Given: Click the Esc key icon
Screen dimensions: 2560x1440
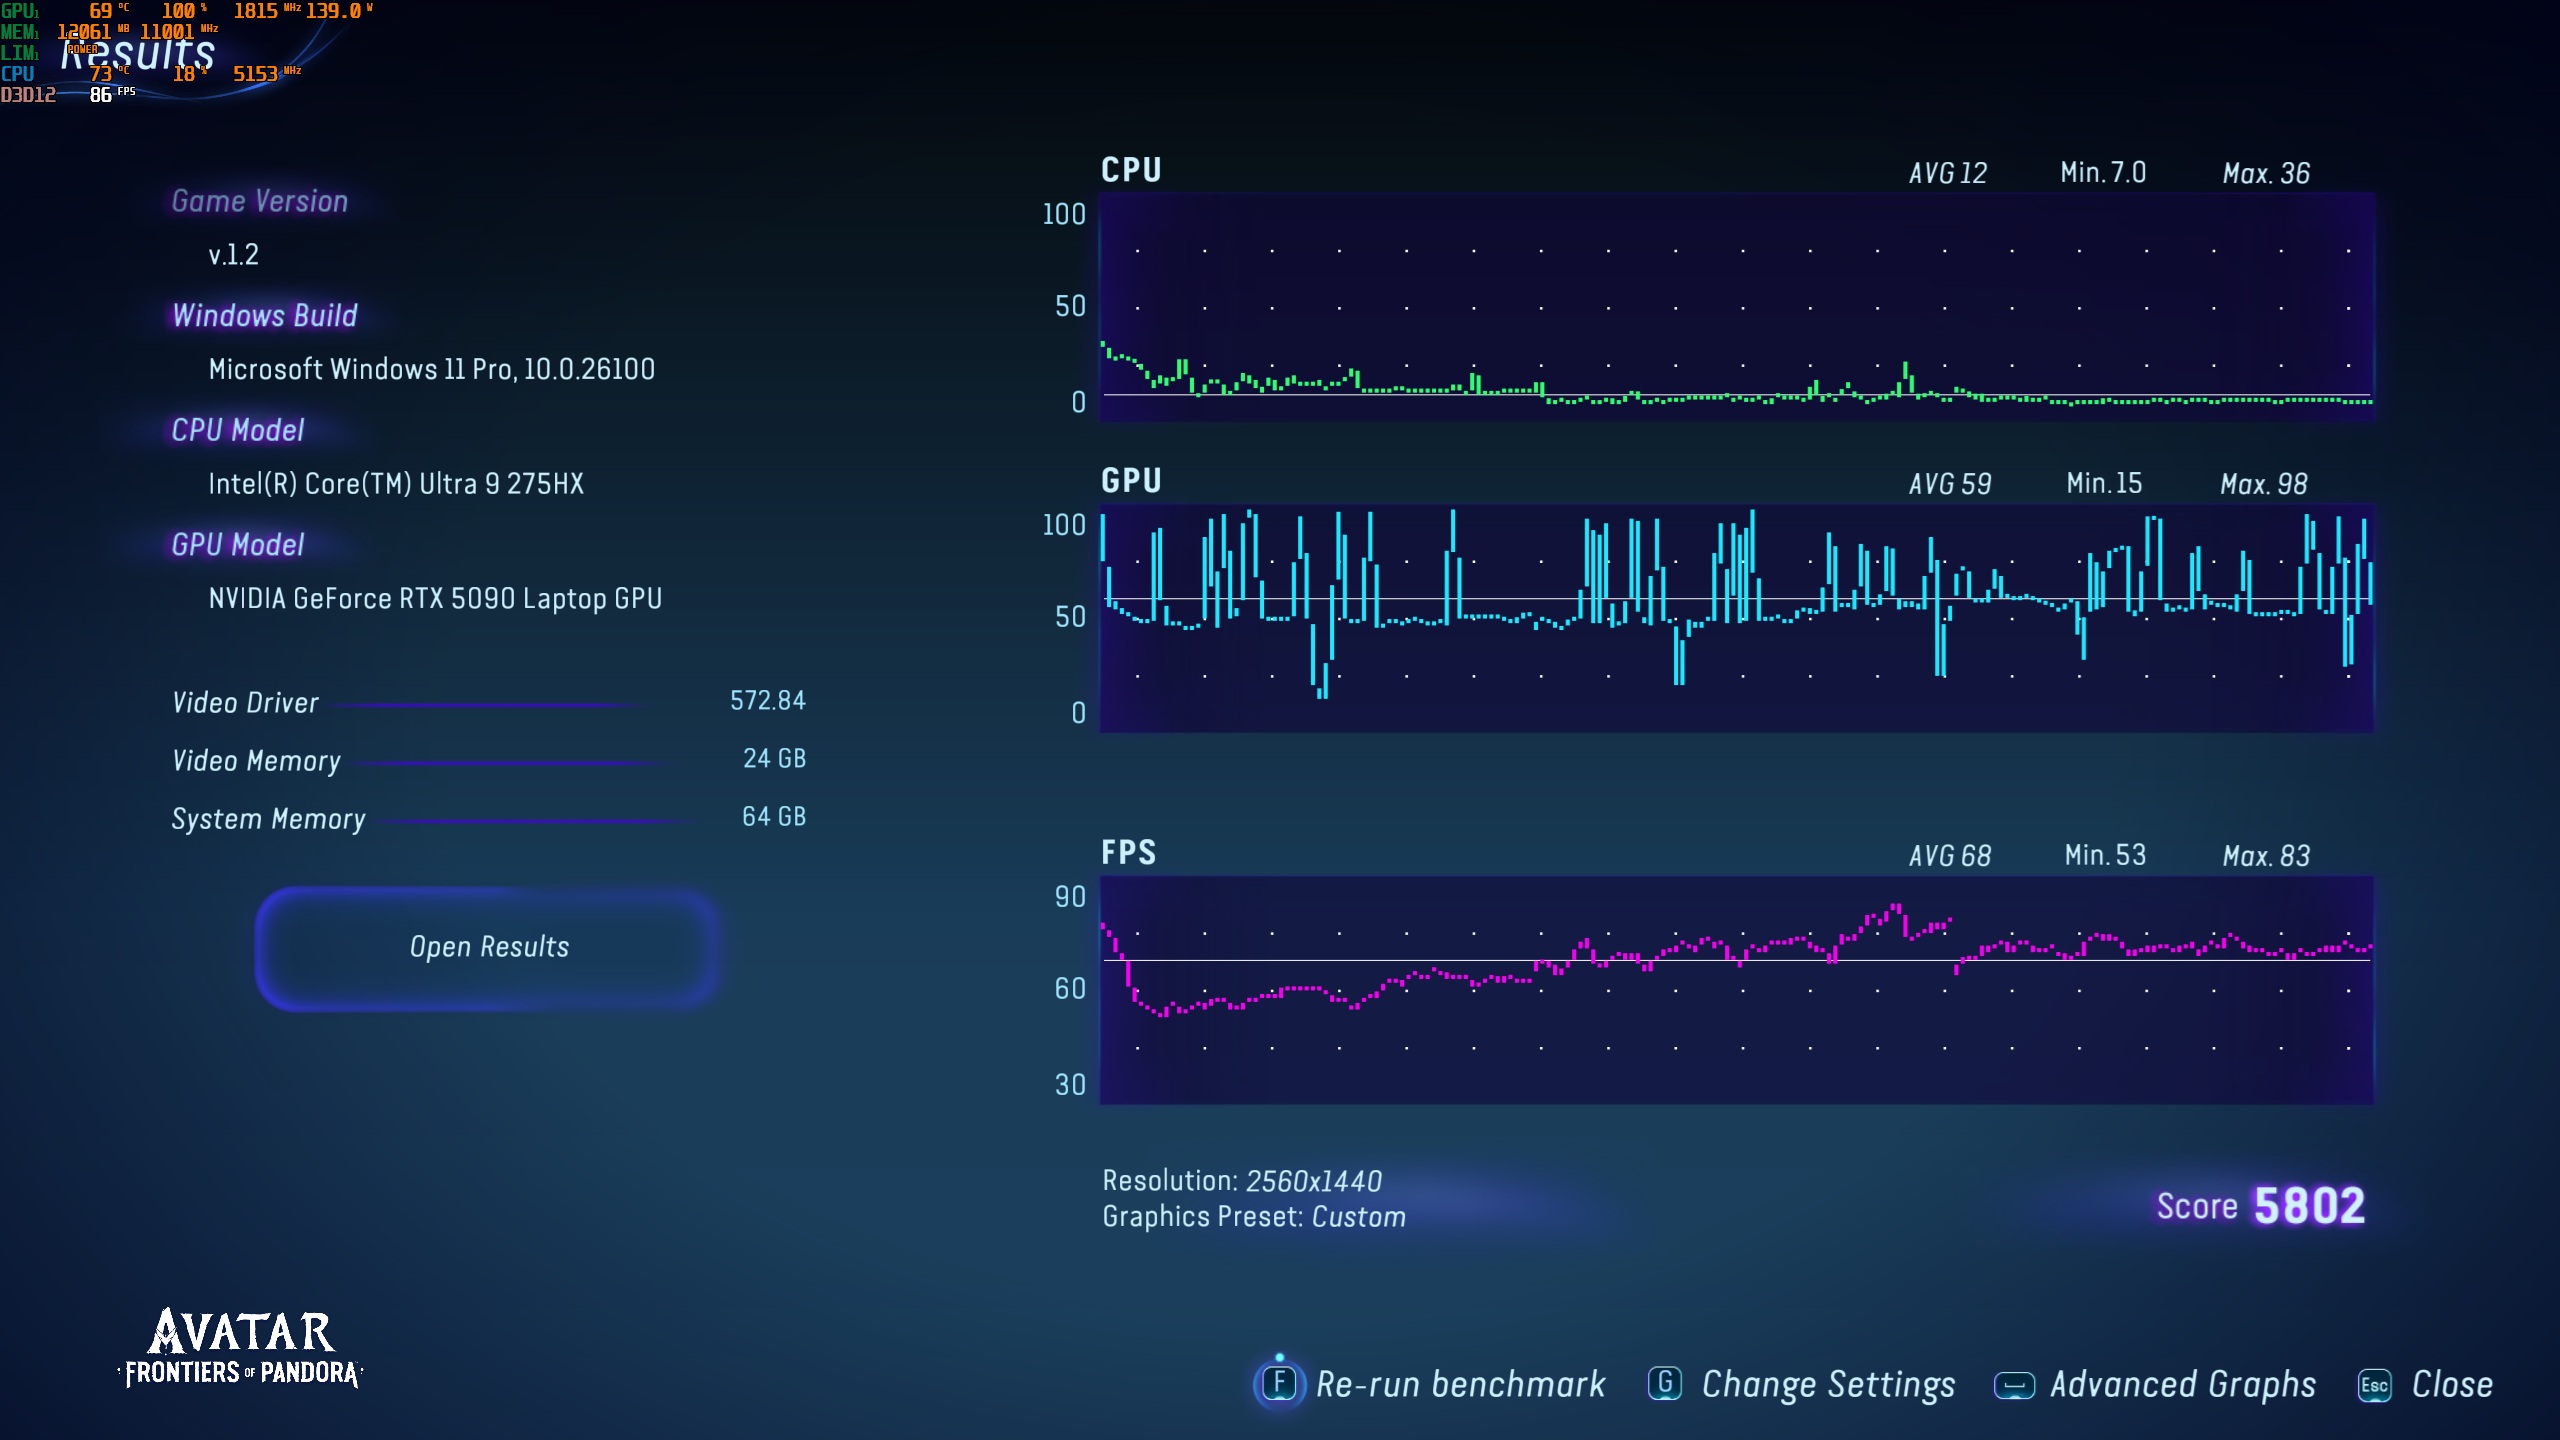Looking at the screenshot, I should (x=2374, y=1386).
